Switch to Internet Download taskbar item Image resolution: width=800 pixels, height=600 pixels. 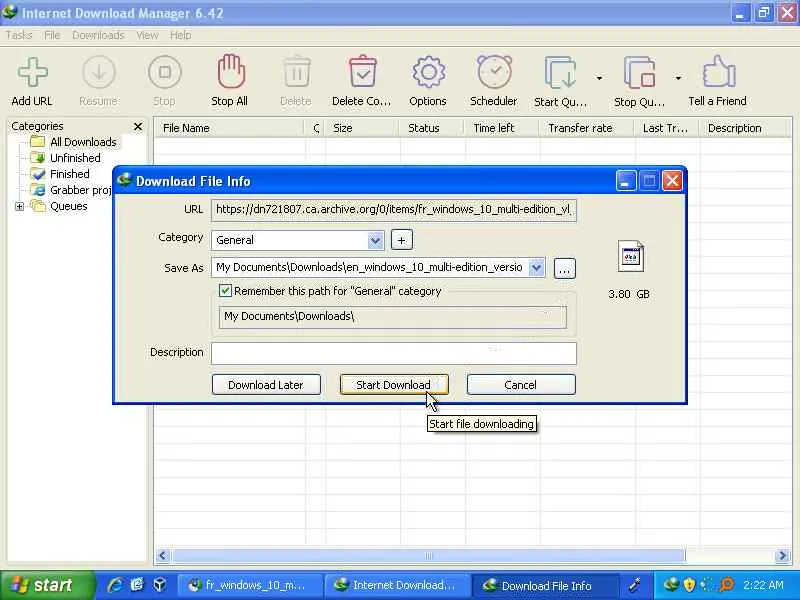tap(397, 585)
